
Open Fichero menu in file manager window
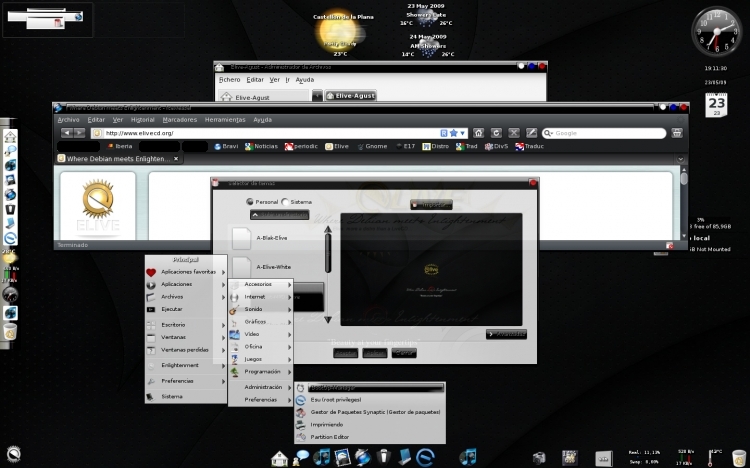230,80
